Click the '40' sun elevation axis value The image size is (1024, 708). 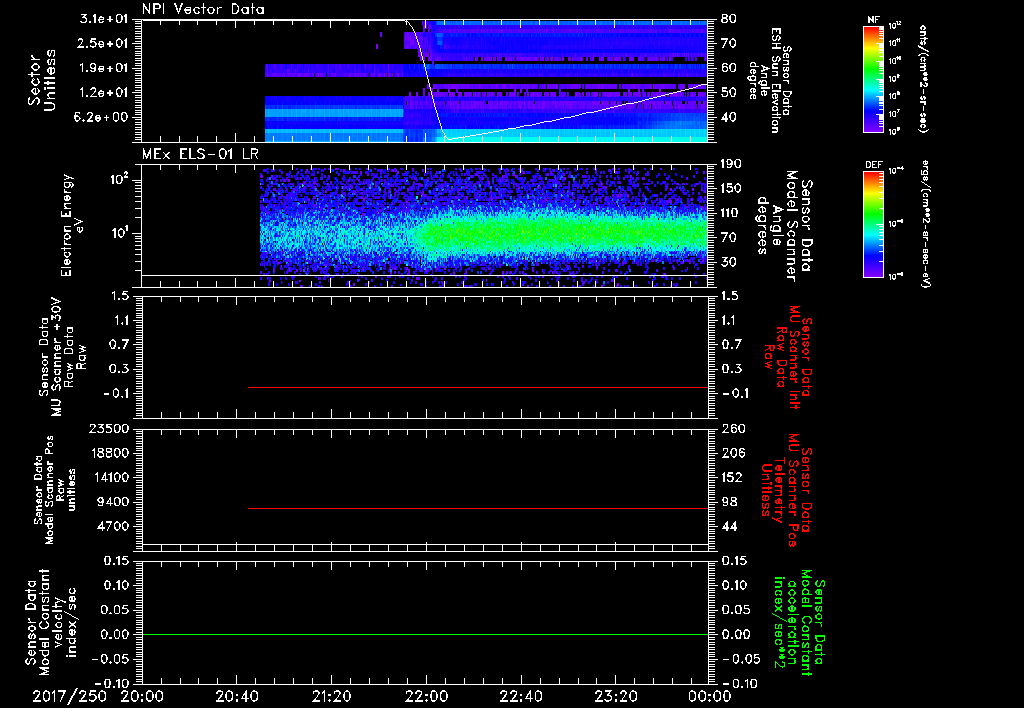pos(729,118)
